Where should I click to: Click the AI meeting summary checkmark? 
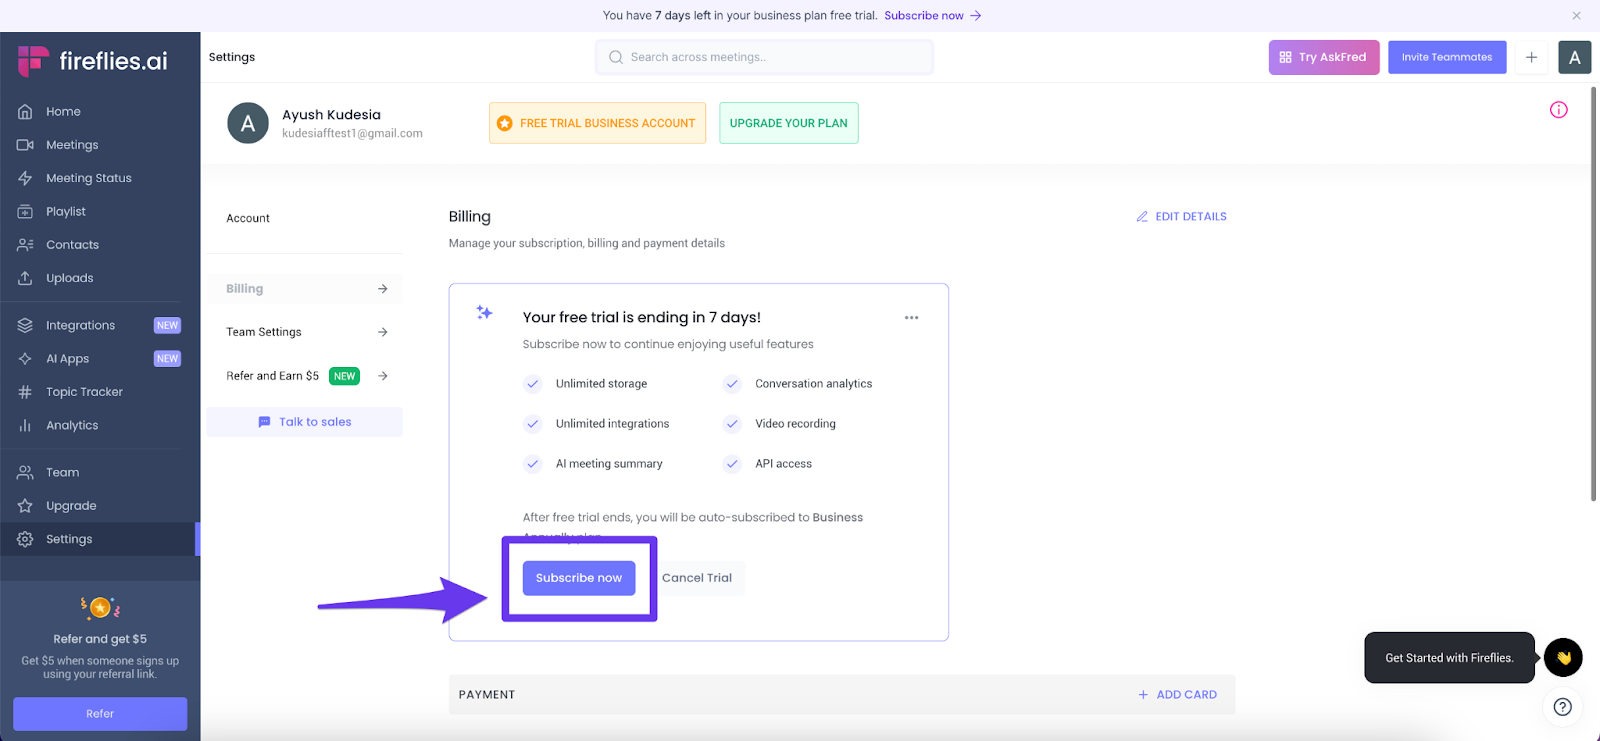coord(533,464)
